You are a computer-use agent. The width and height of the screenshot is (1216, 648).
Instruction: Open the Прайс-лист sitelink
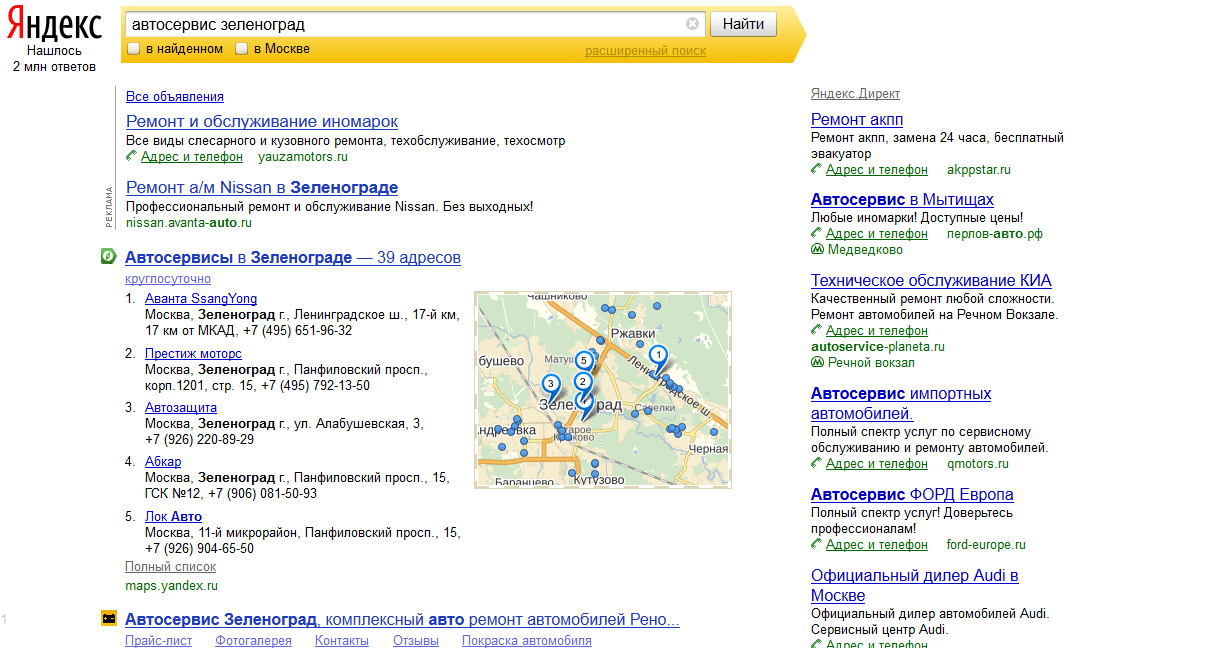pos(159,641)
